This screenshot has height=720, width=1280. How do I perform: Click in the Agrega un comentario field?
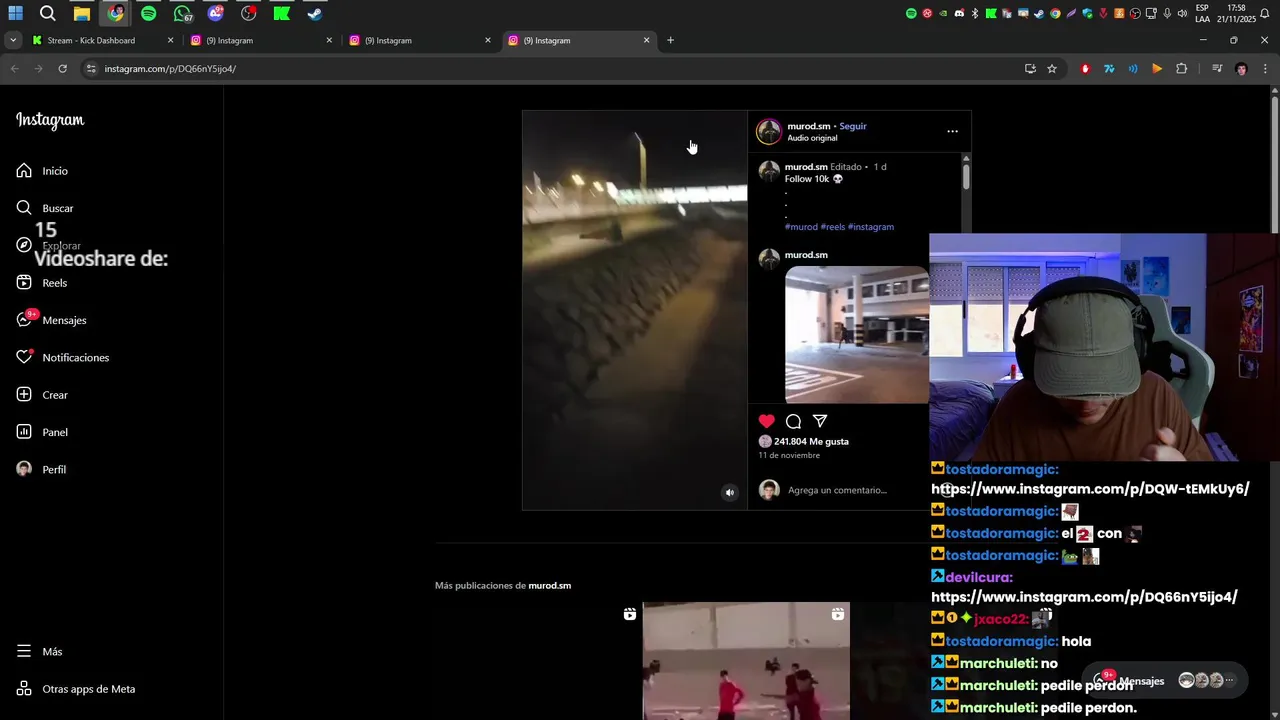(x=837, y=490)
